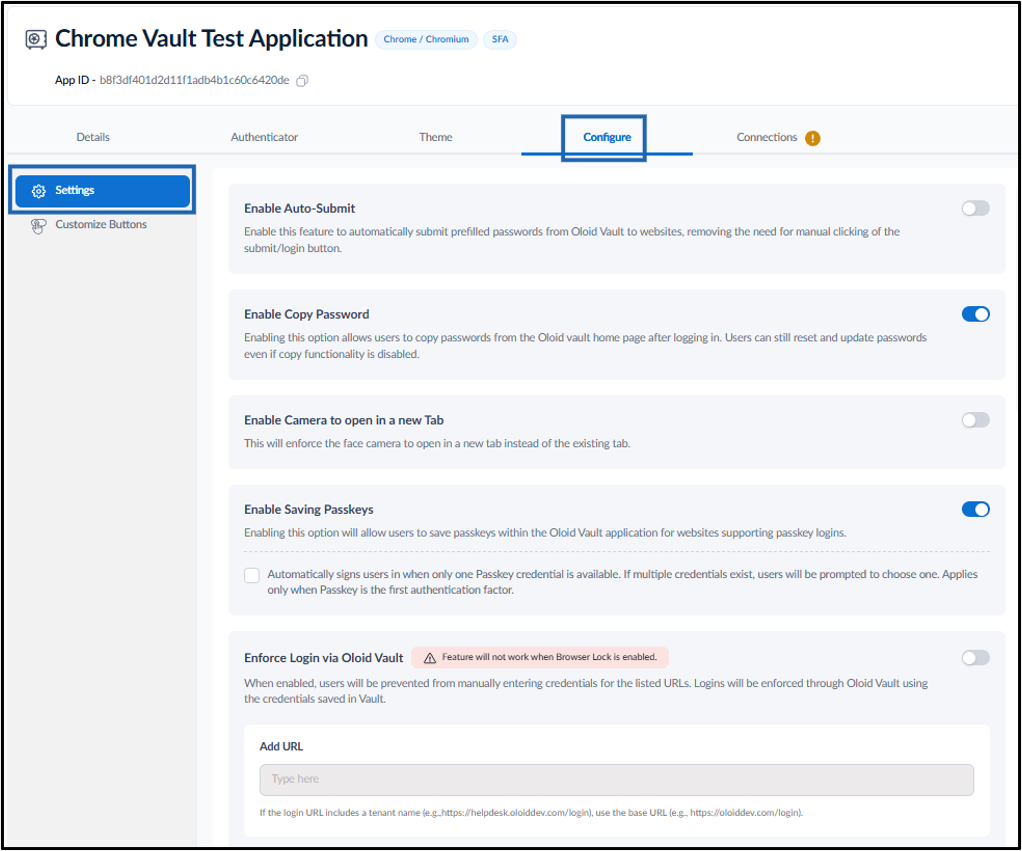Screen dimensions: 1022x851
Task: Toggle Enable Camera to open in a new Tab
Action: [x=975, y=420]
